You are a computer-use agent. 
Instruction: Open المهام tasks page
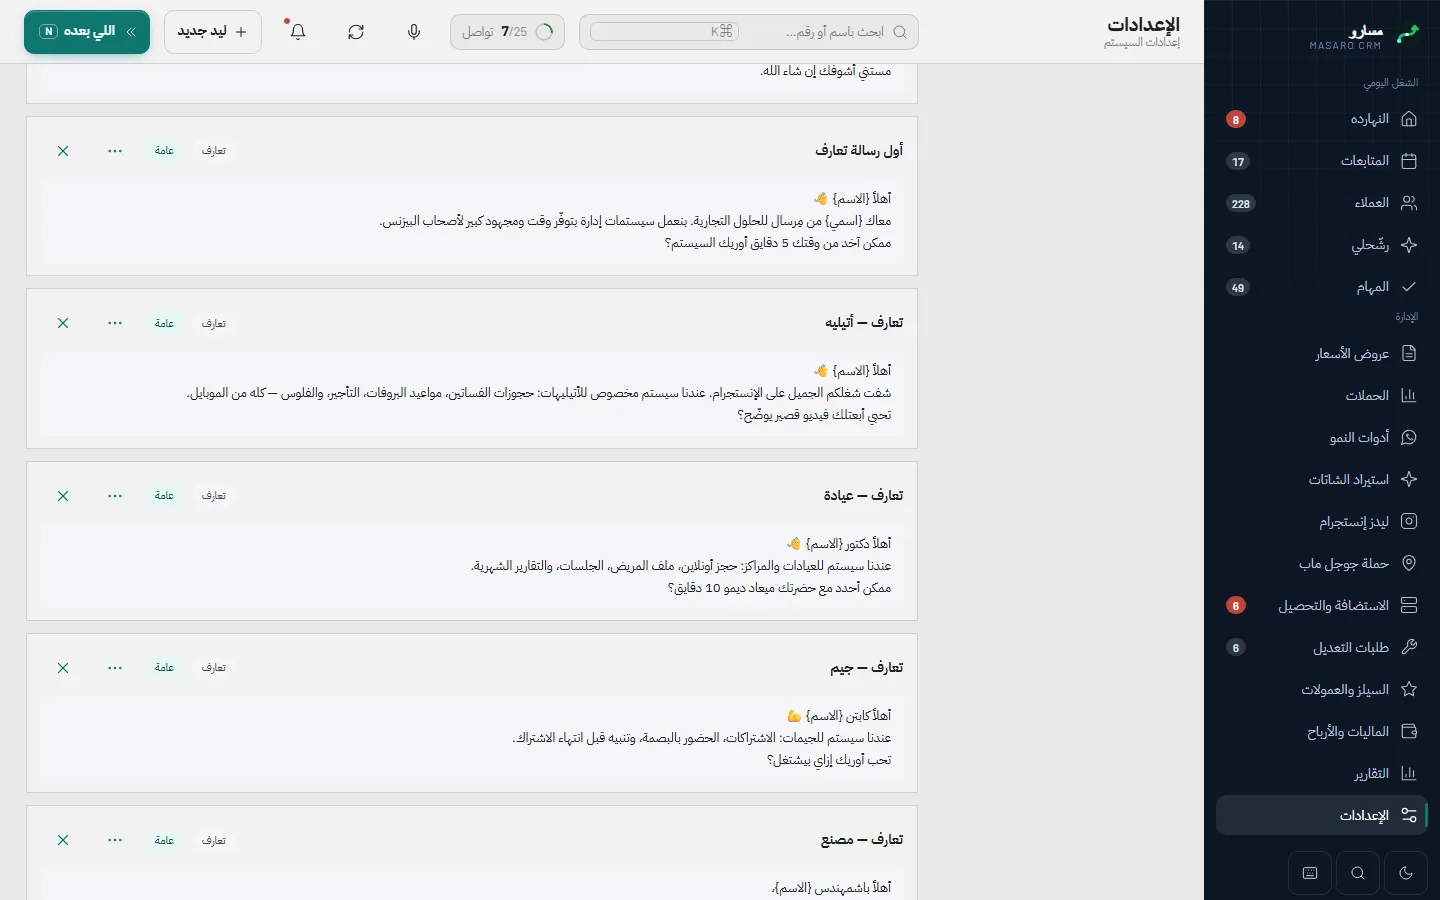pos(1322,287)
